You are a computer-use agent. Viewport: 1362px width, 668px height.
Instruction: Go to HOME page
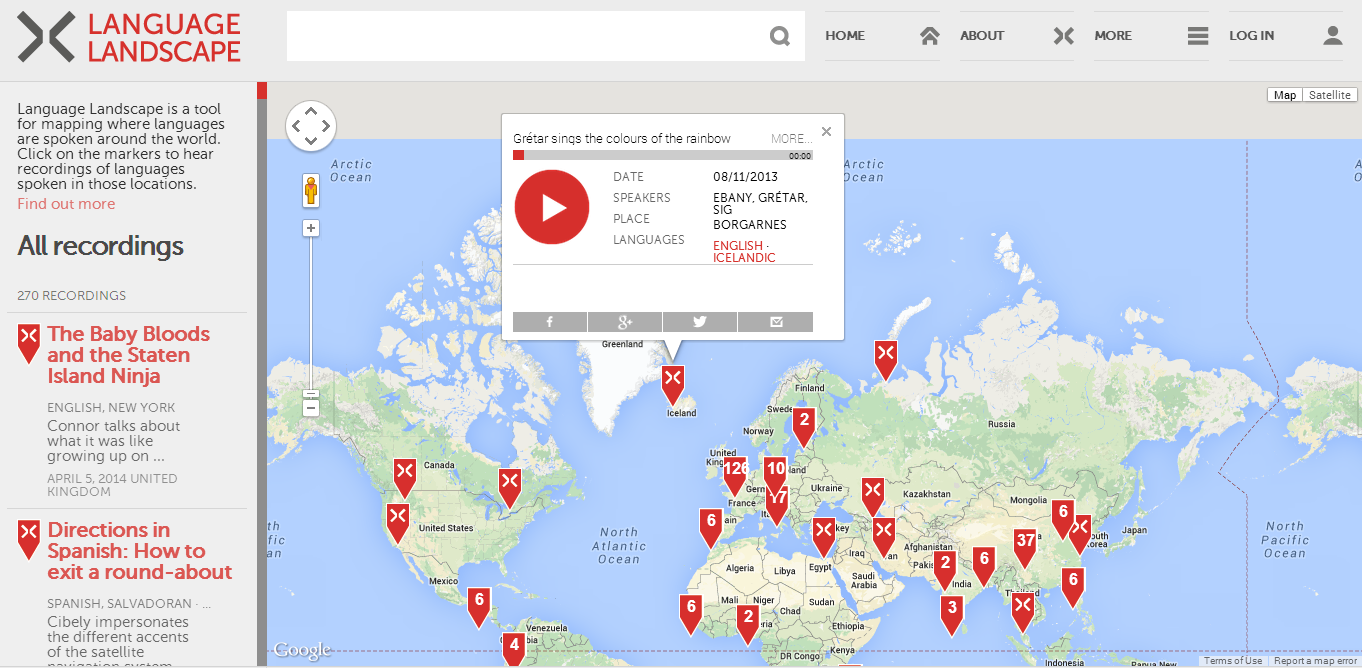tap(882, 36)
